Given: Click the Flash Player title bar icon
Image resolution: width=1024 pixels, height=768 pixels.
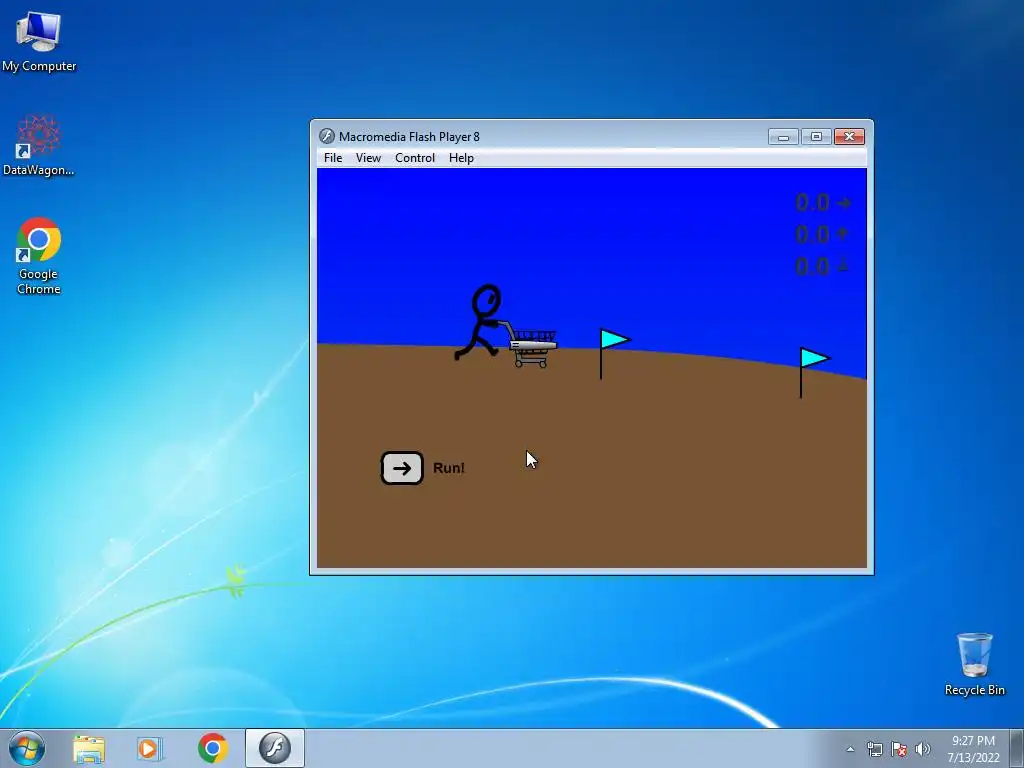Looking at the screenshot, I should pyautogui.click(x=327, y=136).
